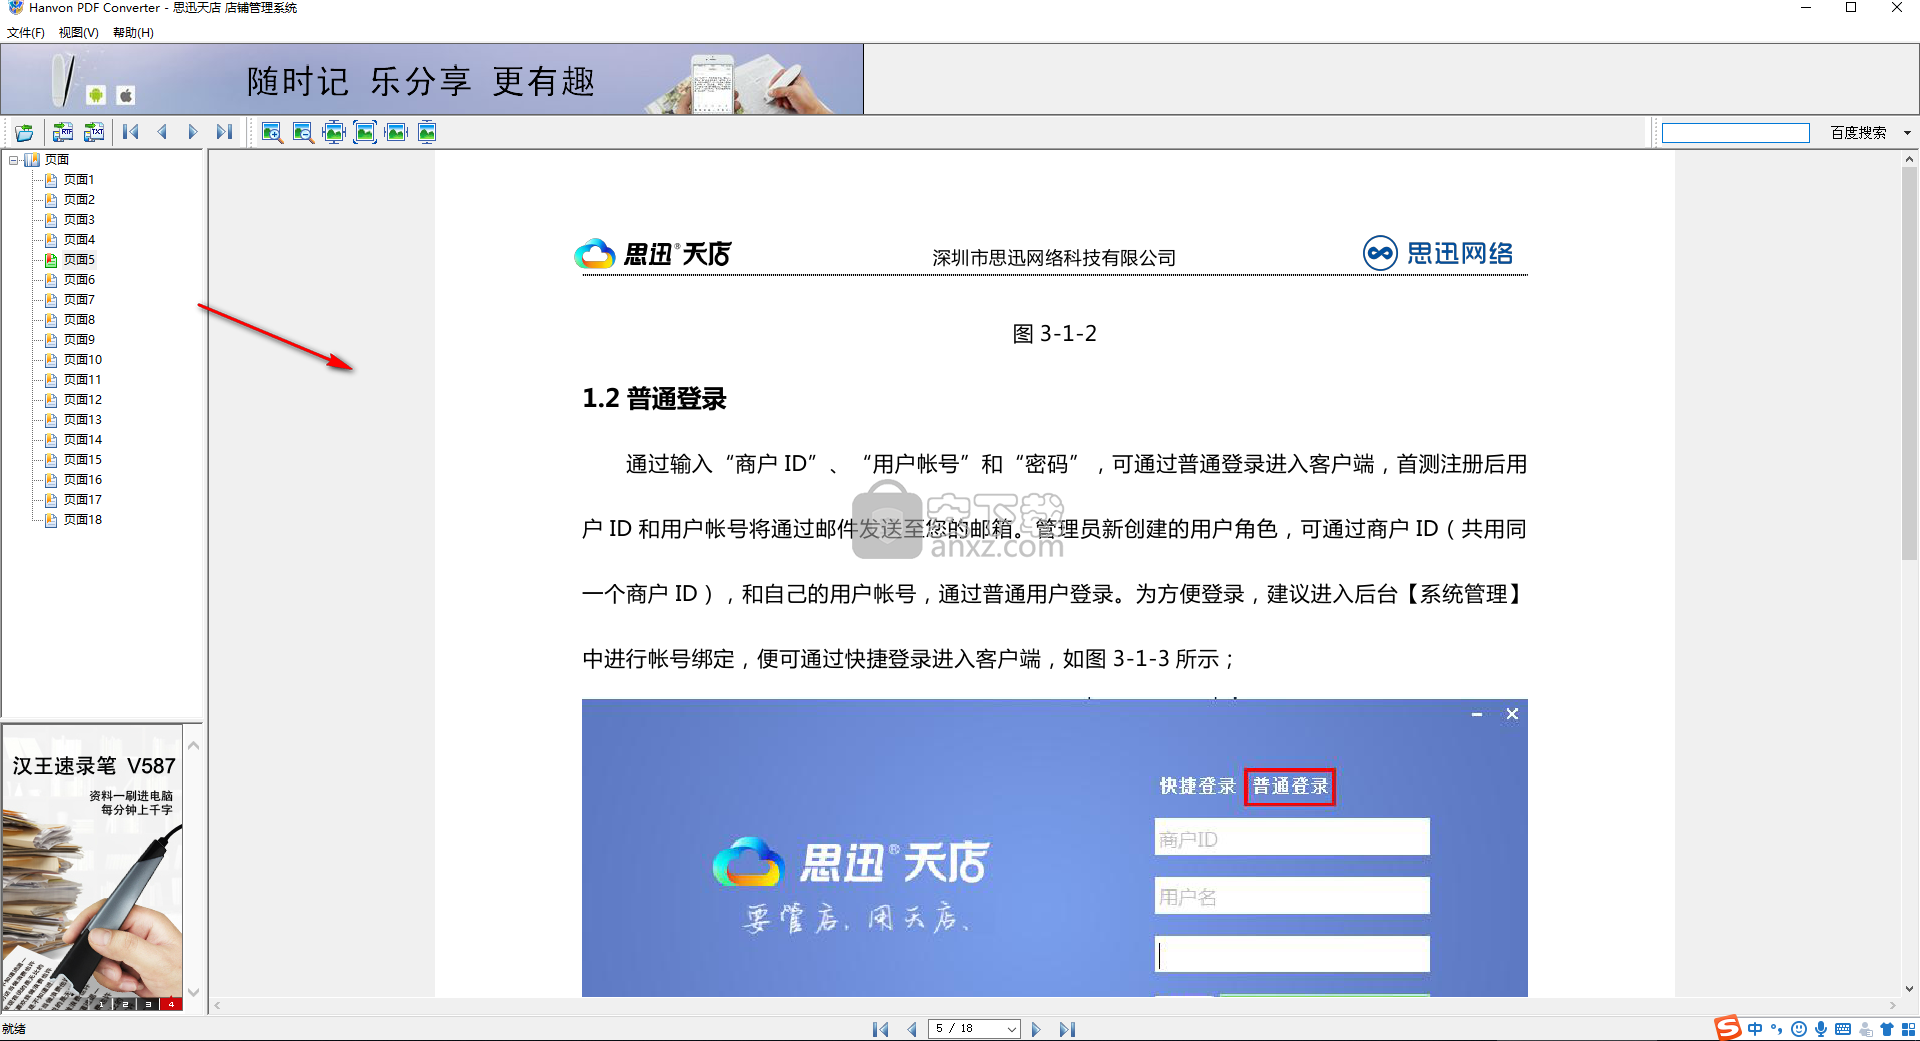This screenshot has height=1041, width=1920.
Task: Select 页面3 in the page tree
Action: [79, 220]
